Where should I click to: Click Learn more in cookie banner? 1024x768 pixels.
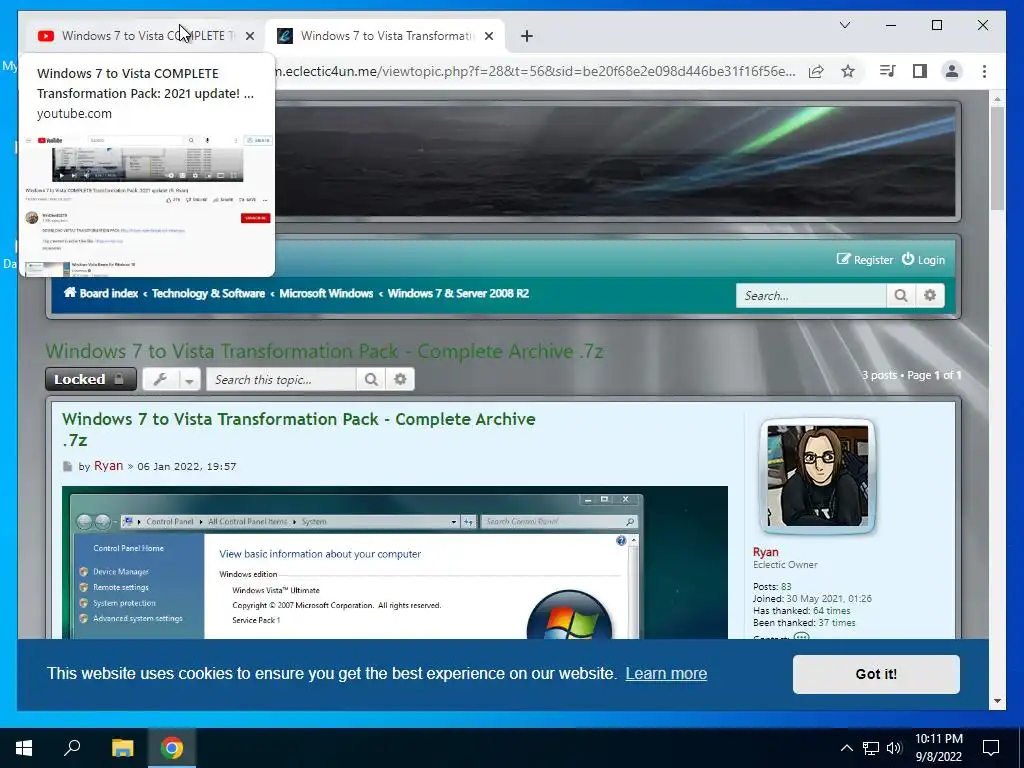666,673
